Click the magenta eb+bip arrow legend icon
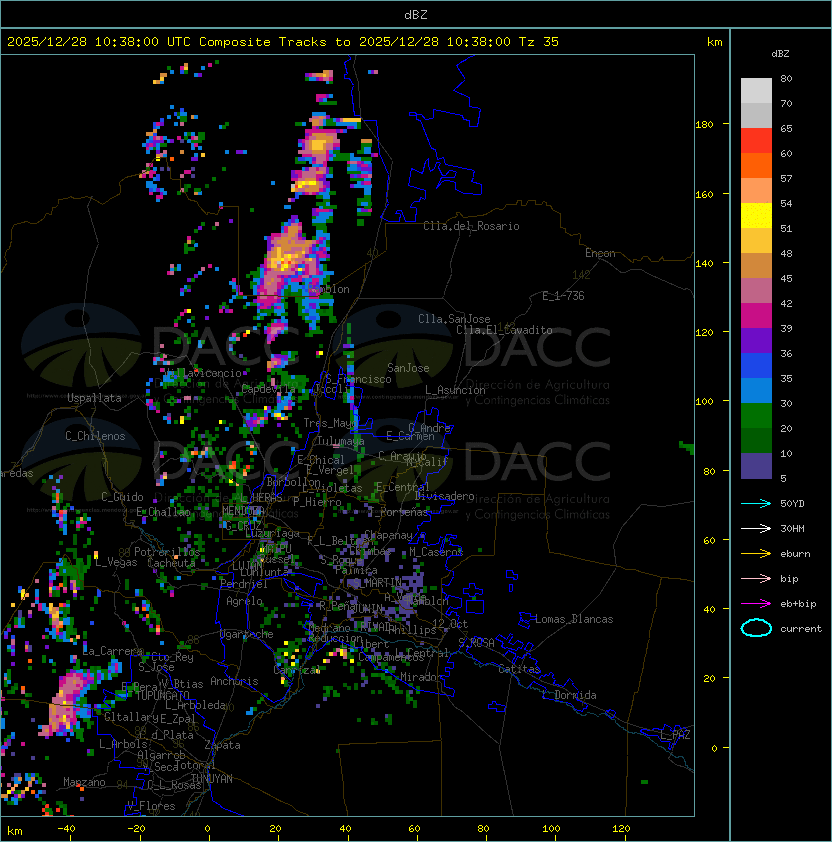This screenshot has height=842, width=832. click(x=756, y=604)
